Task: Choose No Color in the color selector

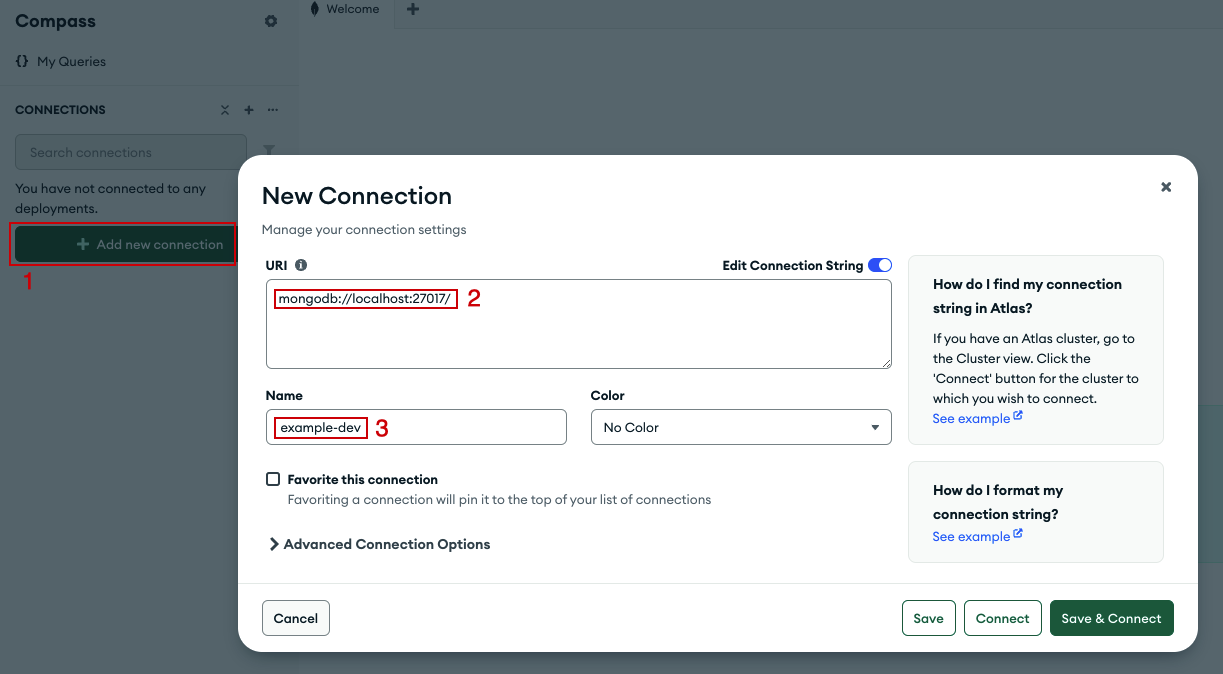Action: 740,427
